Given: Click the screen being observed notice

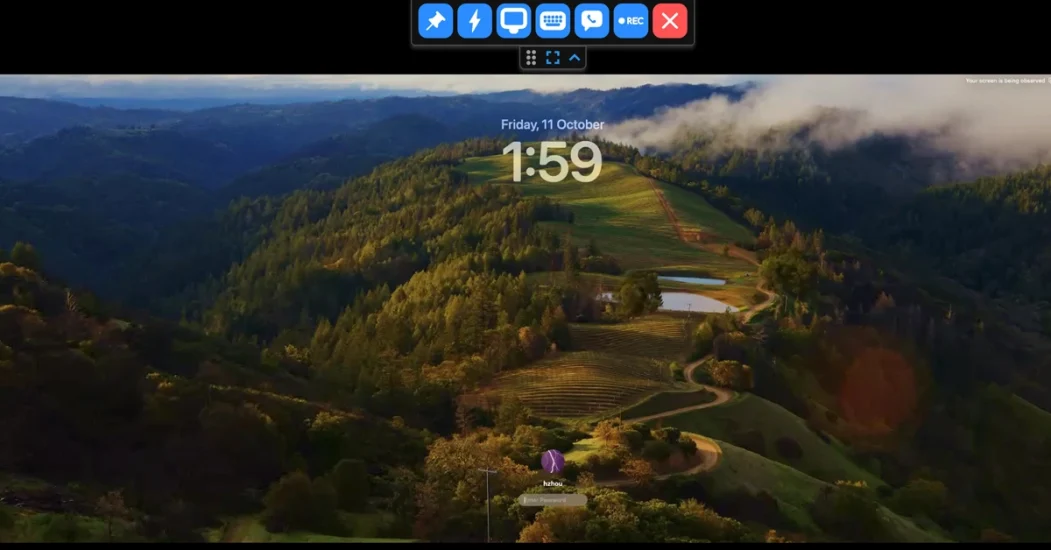Looking at the screenshot, I should tap(1007, 81).
